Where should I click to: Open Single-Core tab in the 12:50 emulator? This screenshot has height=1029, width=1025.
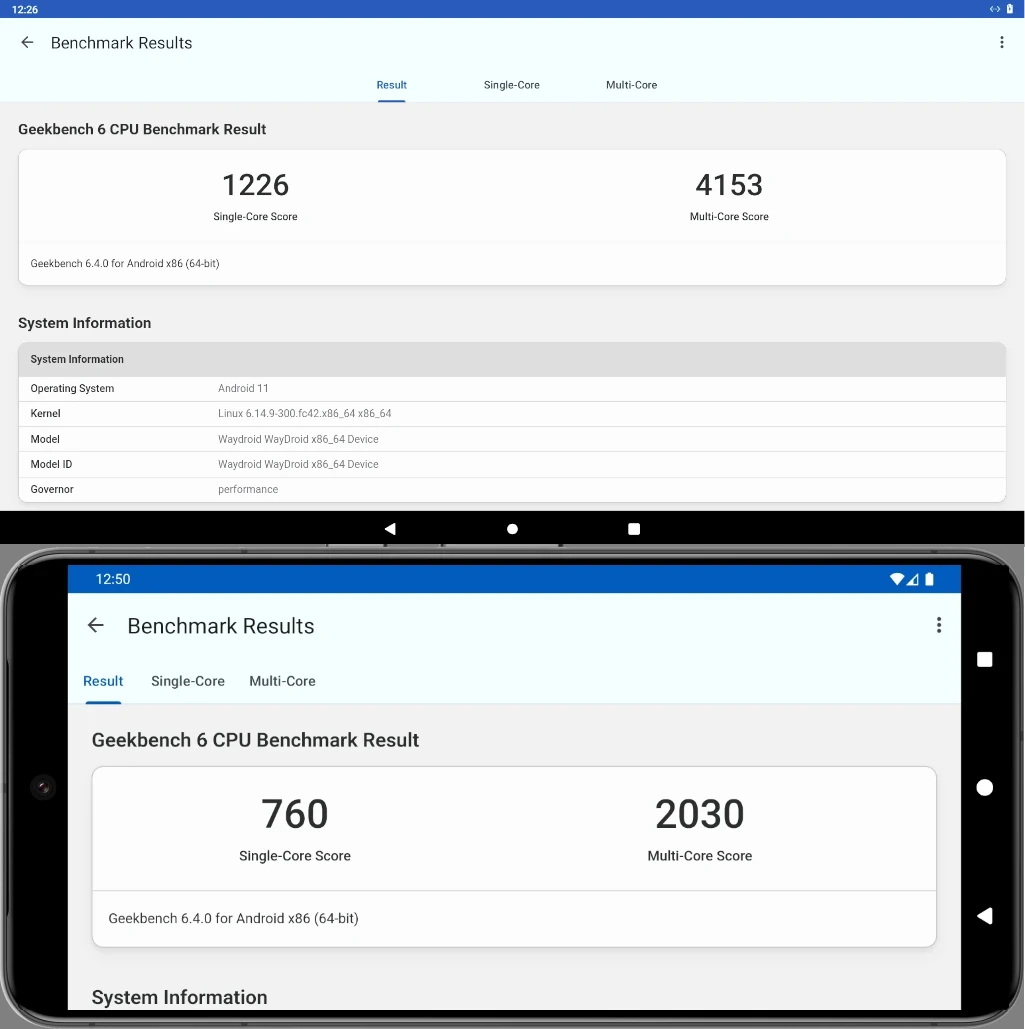[x=188, y=681]
